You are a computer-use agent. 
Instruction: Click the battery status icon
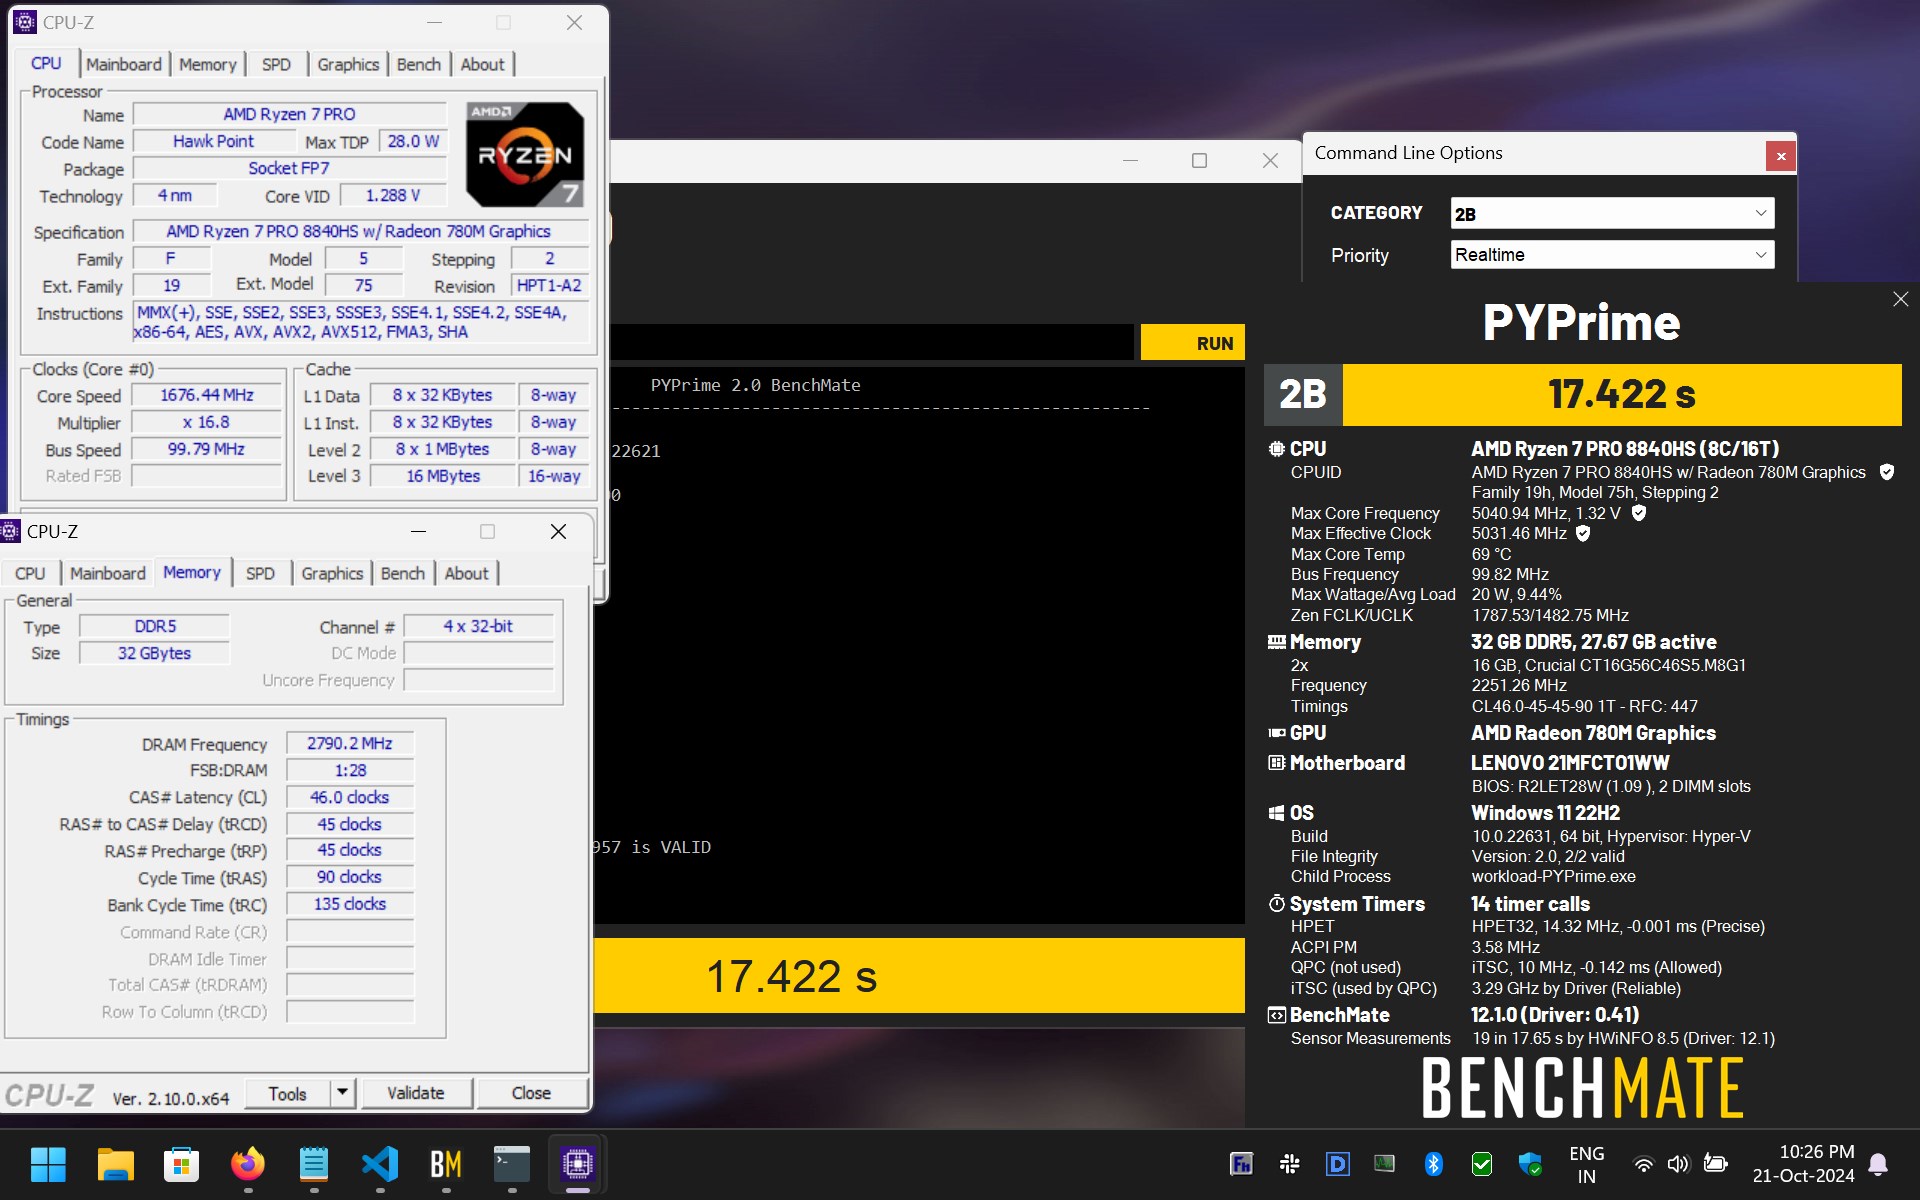coord(1715,1163)
